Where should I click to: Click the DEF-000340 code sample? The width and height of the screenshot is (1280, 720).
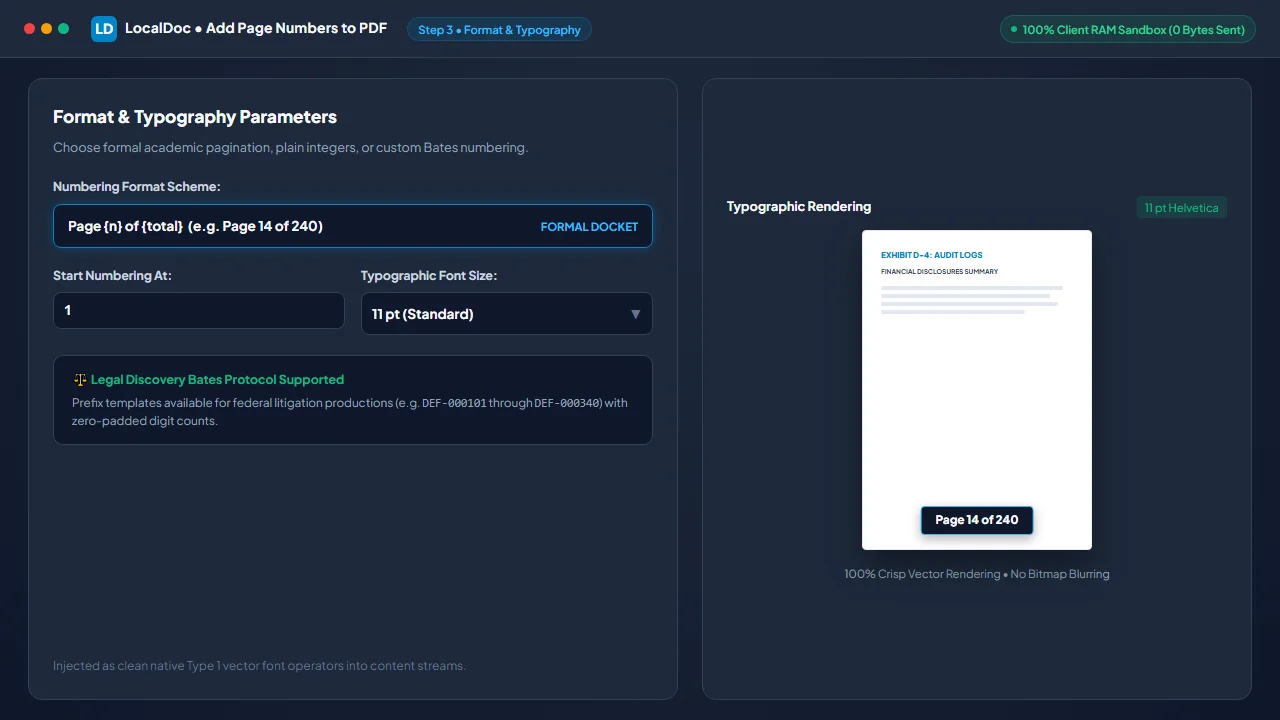[x=567, y=403]
